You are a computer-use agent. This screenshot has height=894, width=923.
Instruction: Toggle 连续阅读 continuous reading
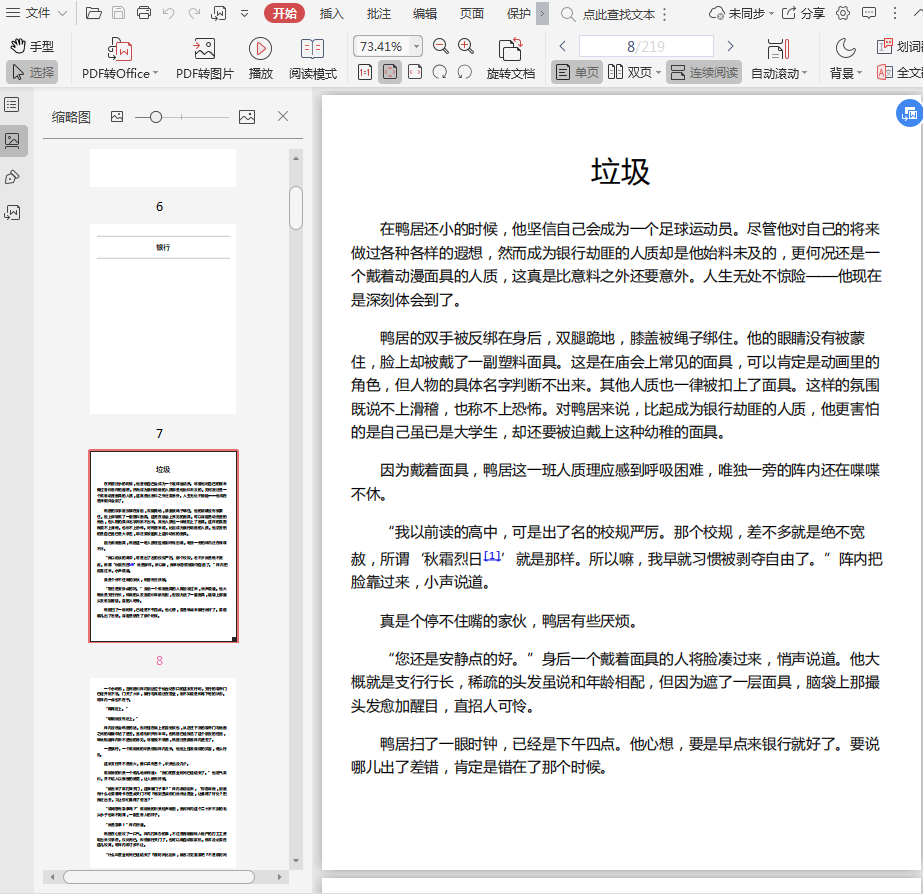(704, 72)
